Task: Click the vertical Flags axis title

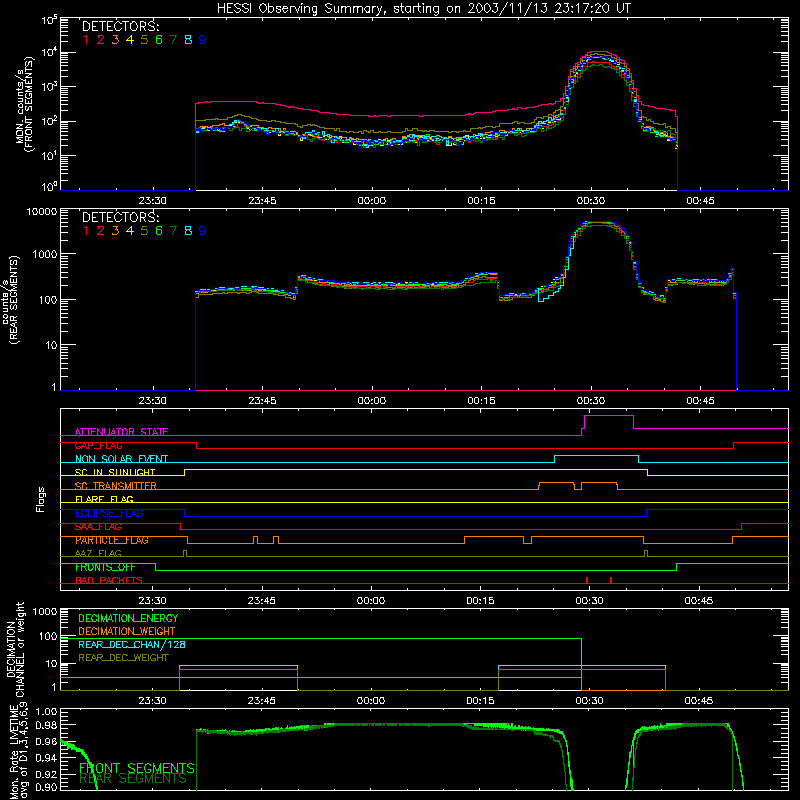Action: pos(41,499)
